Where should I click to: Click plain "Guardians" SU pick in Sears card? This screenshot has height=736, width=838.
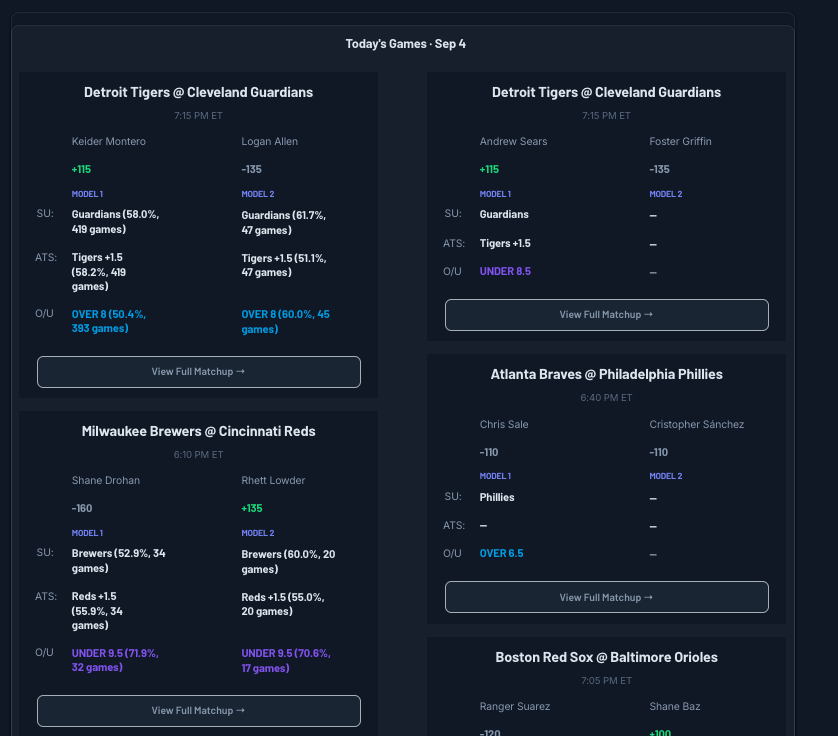point(504,214)
